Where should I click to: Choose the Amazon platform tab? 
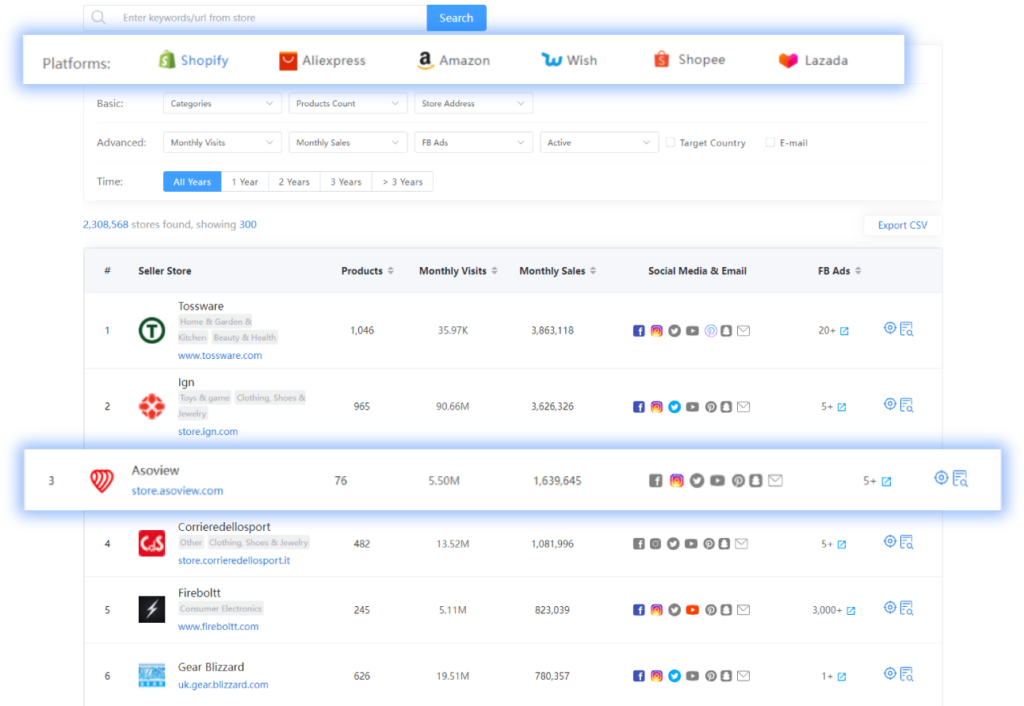[454, 60]
